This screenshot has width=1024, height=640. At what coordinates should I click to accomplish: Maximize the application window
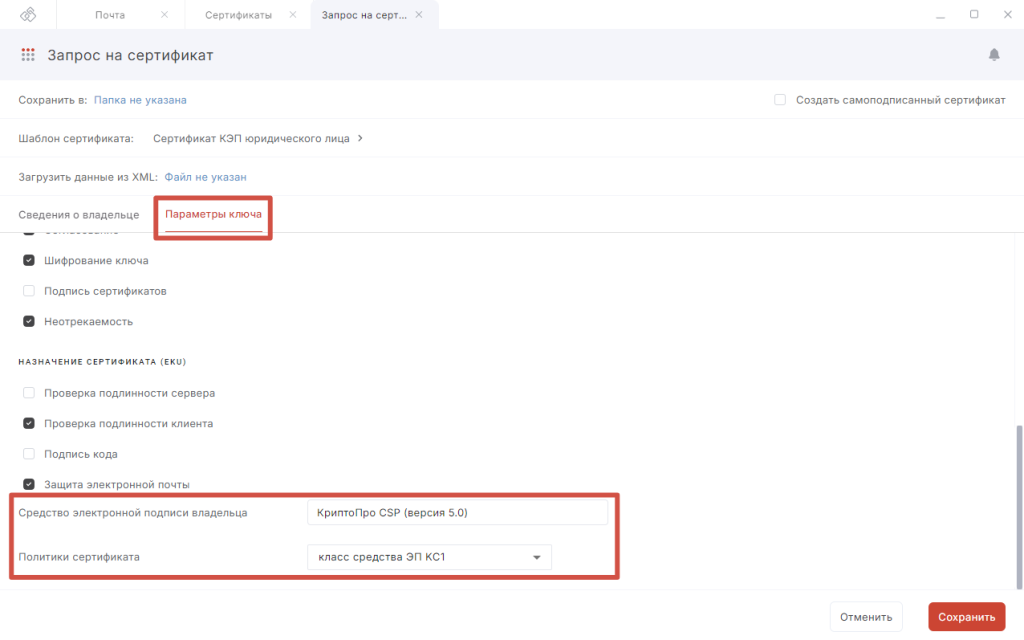click(974, 14)
